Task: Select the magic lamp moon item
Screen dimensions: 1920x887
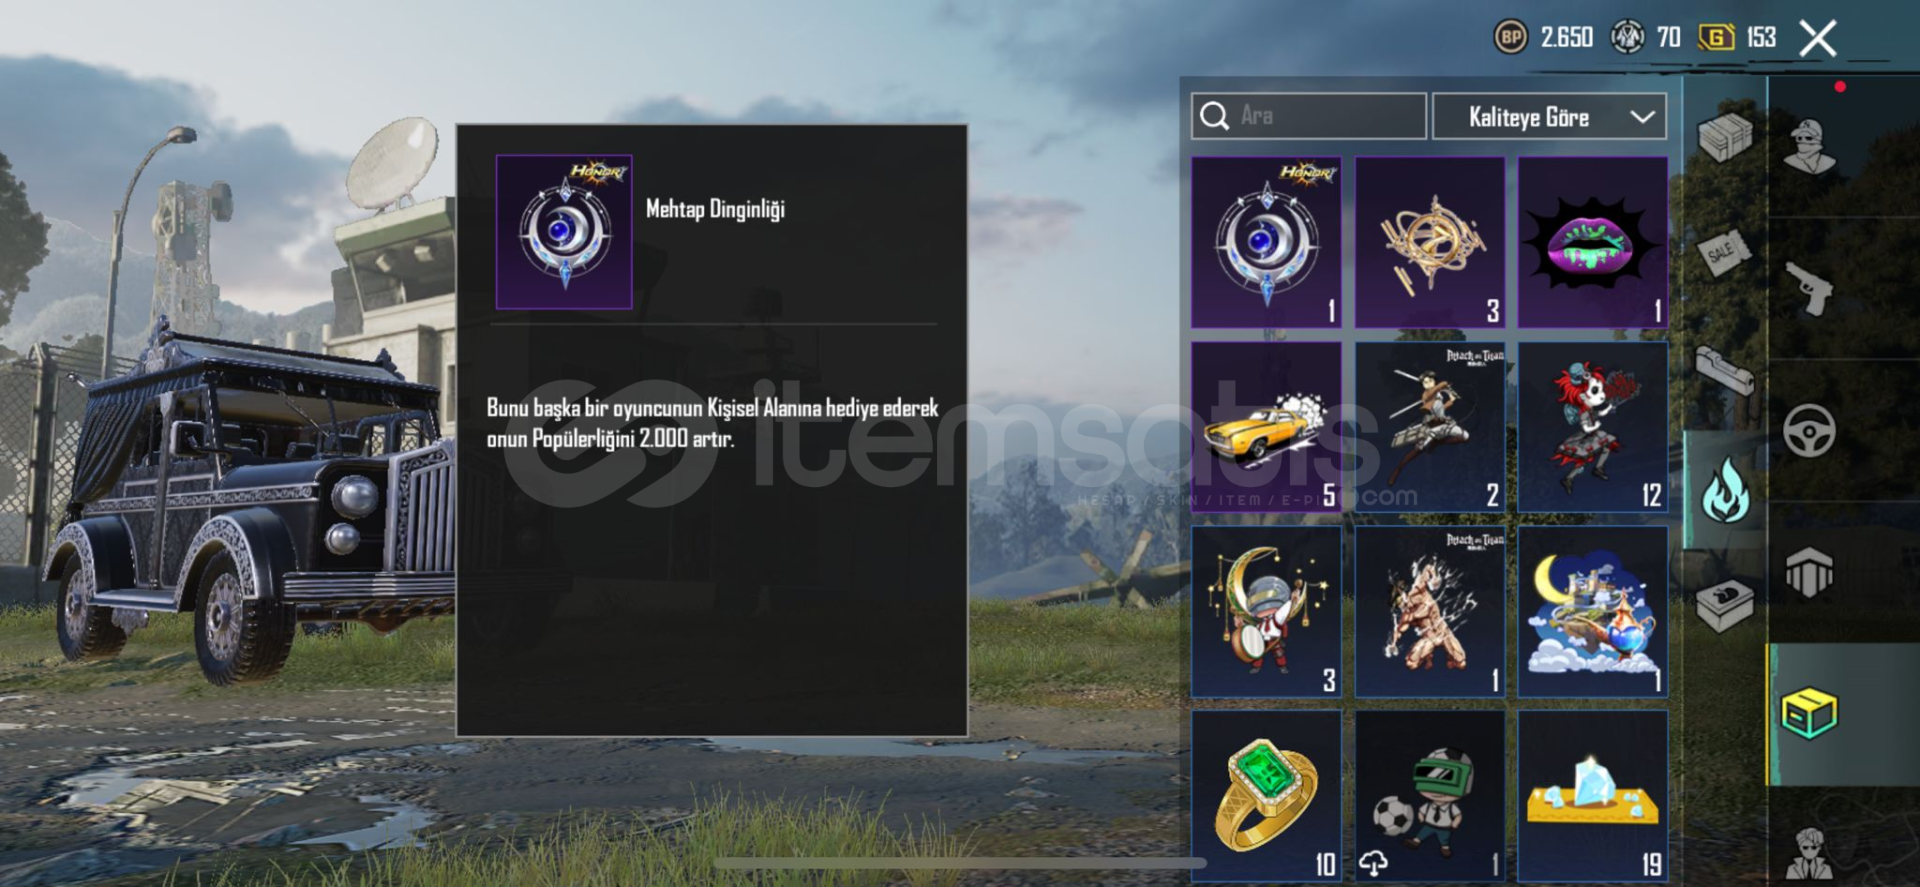Action: point(1592,612)
